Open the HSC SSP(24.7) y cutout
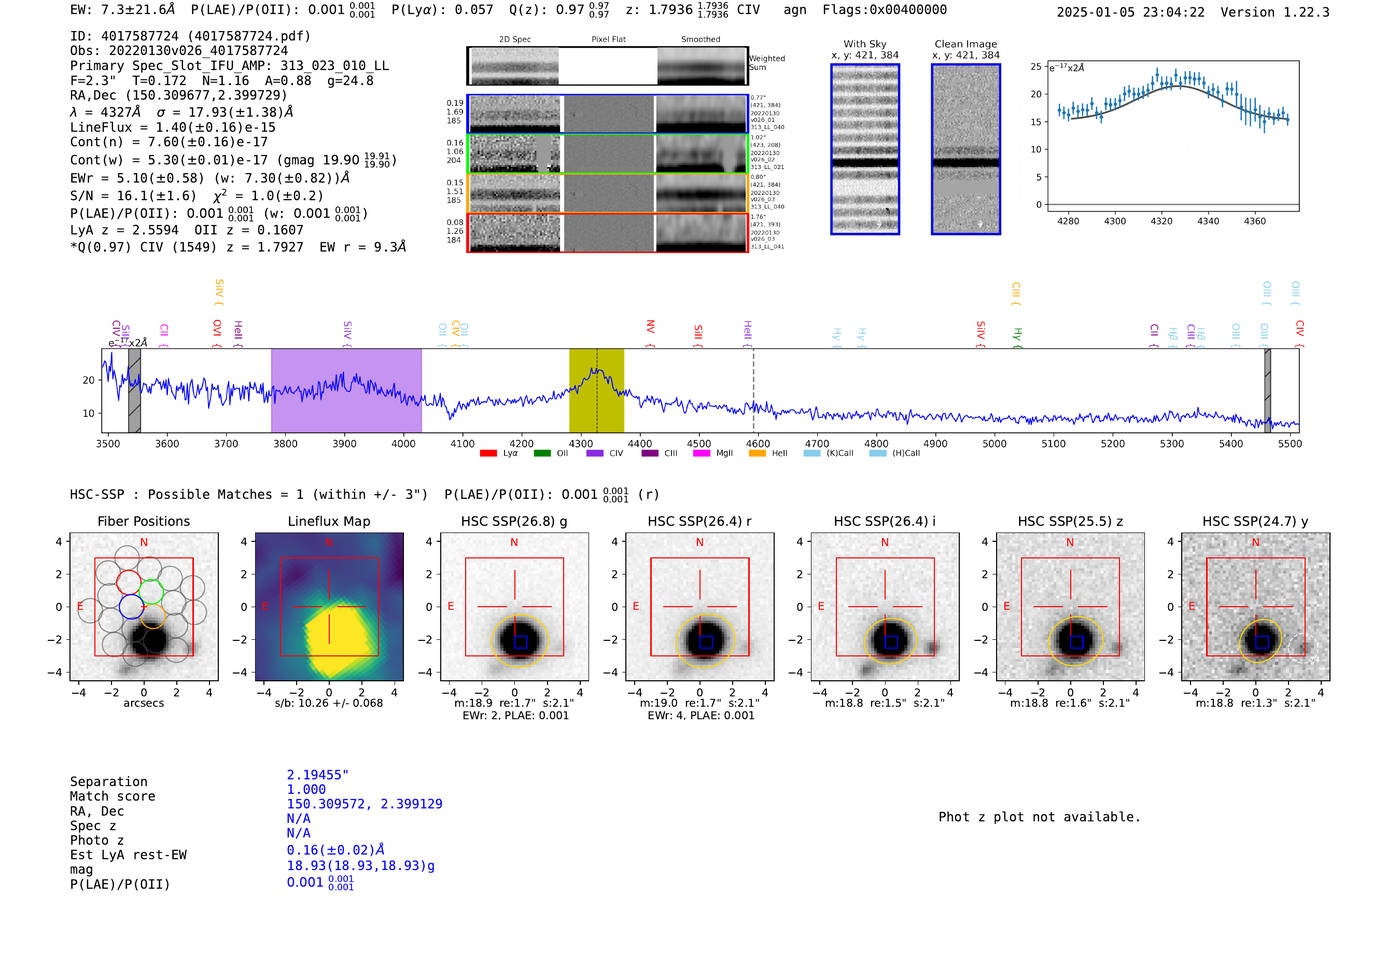 1256,607
